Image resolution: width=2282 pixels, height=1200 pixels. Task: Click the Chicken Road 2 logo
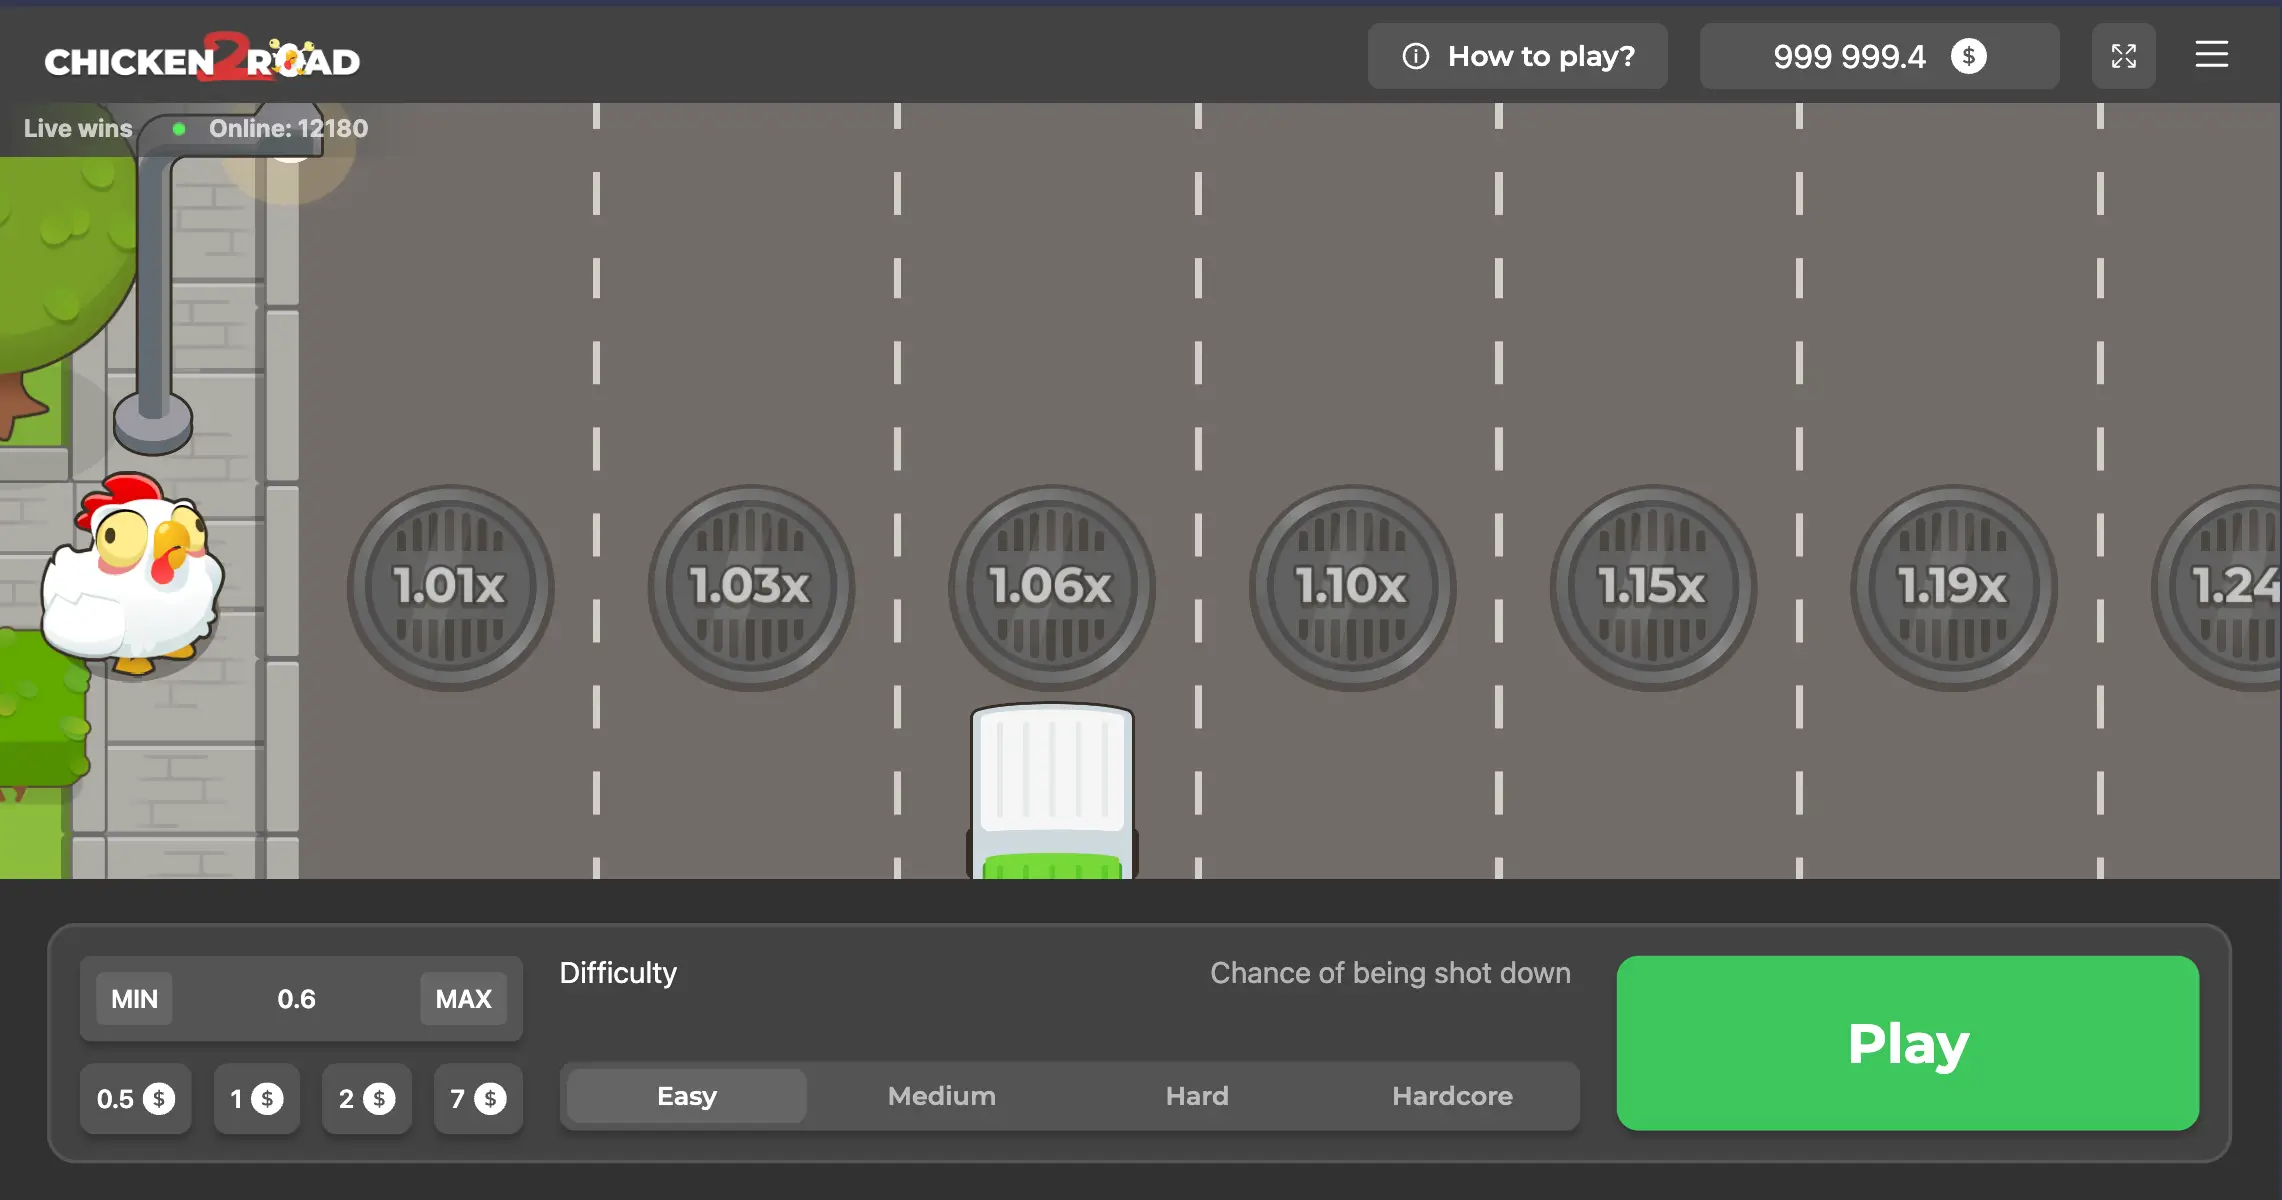click(x=202, y=58)
